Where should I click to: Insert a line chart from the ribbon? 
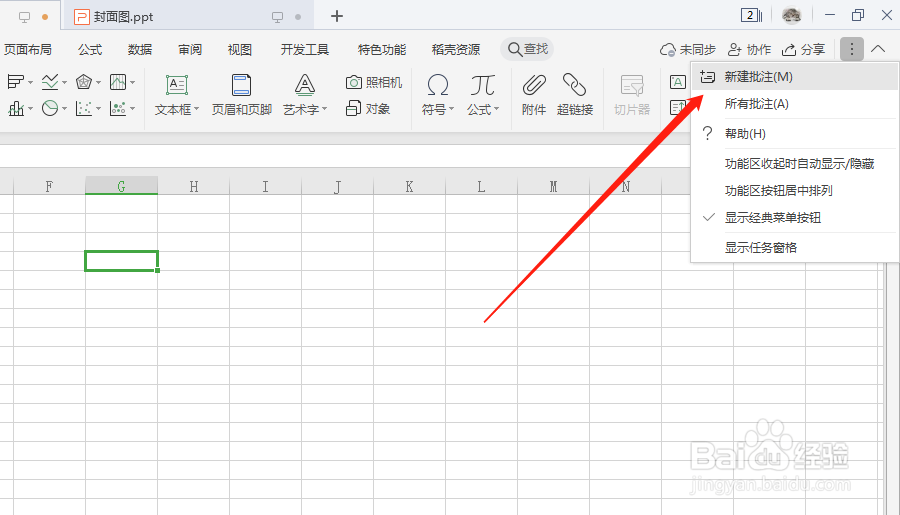50,82
